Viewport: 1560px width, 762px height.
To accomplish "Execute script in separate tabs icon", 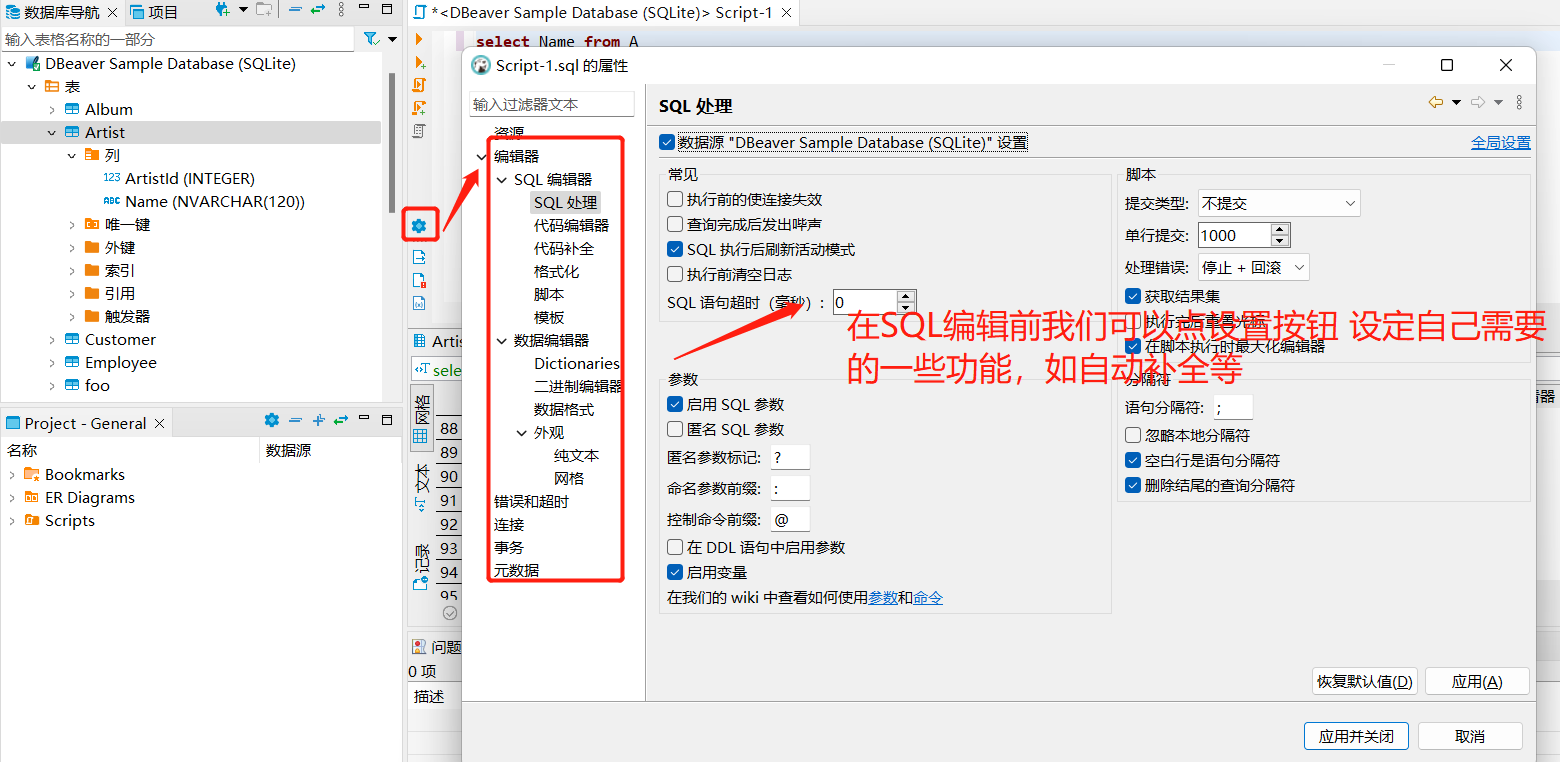I will 419,108.
